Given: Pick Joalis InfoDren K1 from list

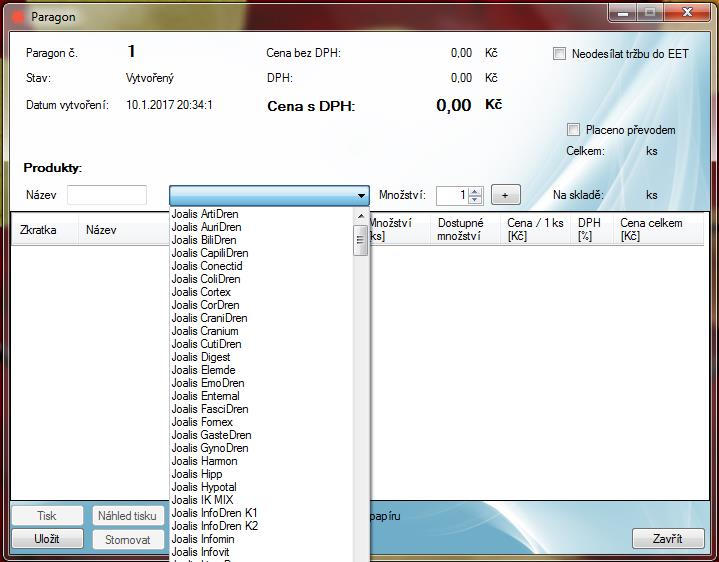Looking at the screenshot, I should pyautogui.click(x=261, y=512).
